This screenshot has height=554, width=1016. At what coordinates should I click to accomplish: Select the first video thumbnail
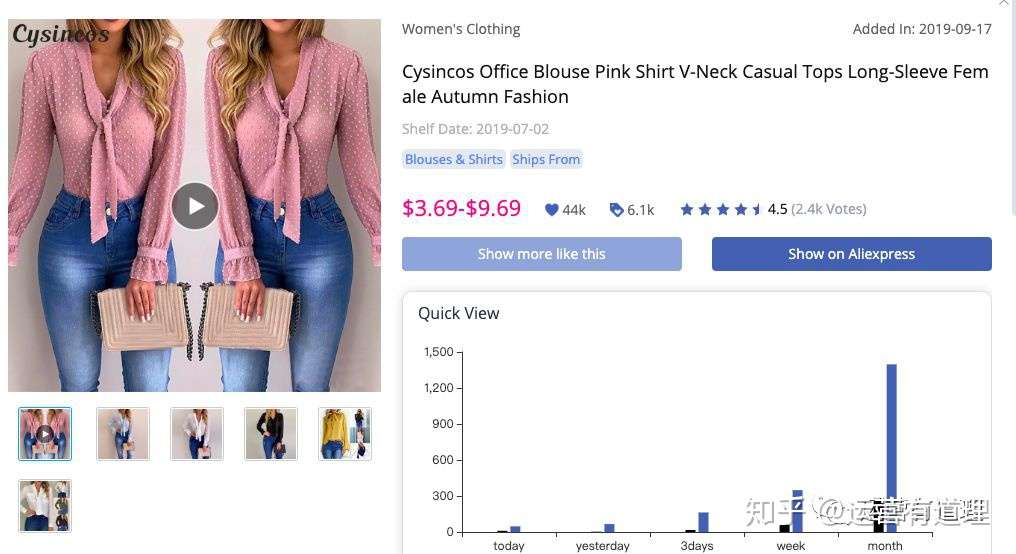point(45,434)
